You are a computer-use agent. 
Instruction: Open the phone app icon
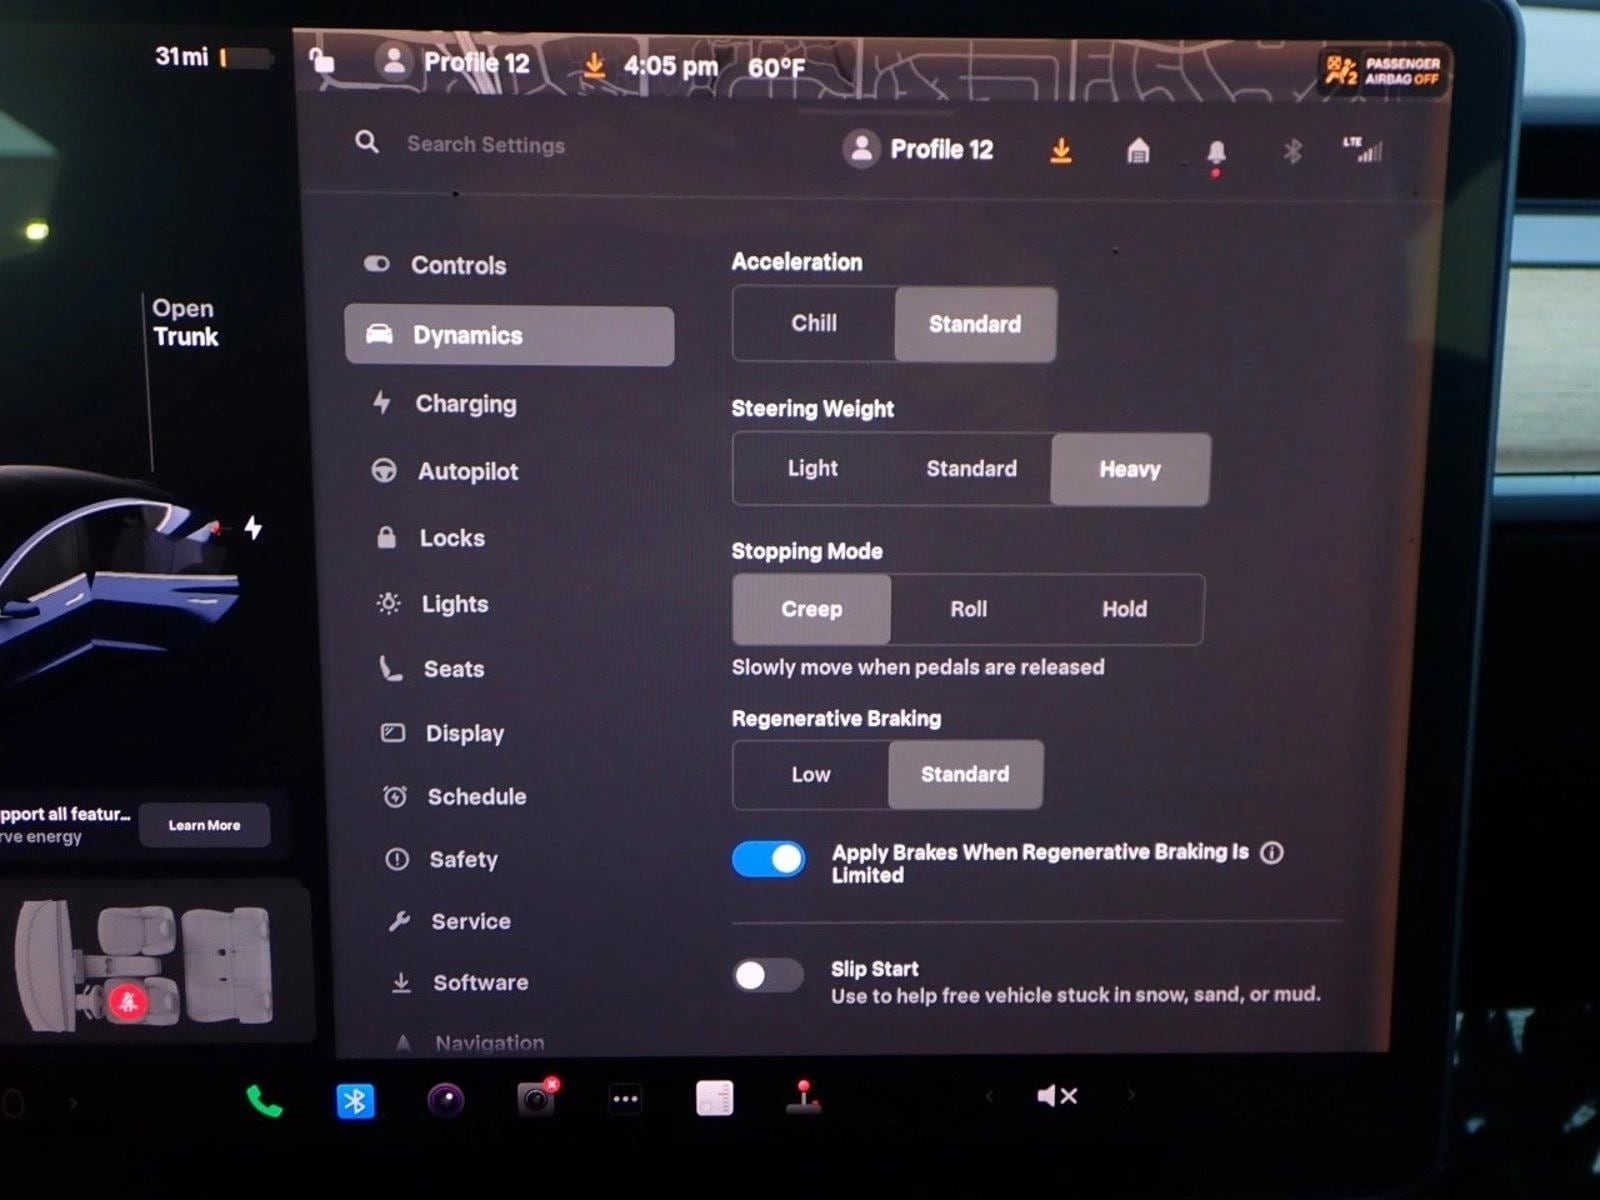[x=264, y=1100]
